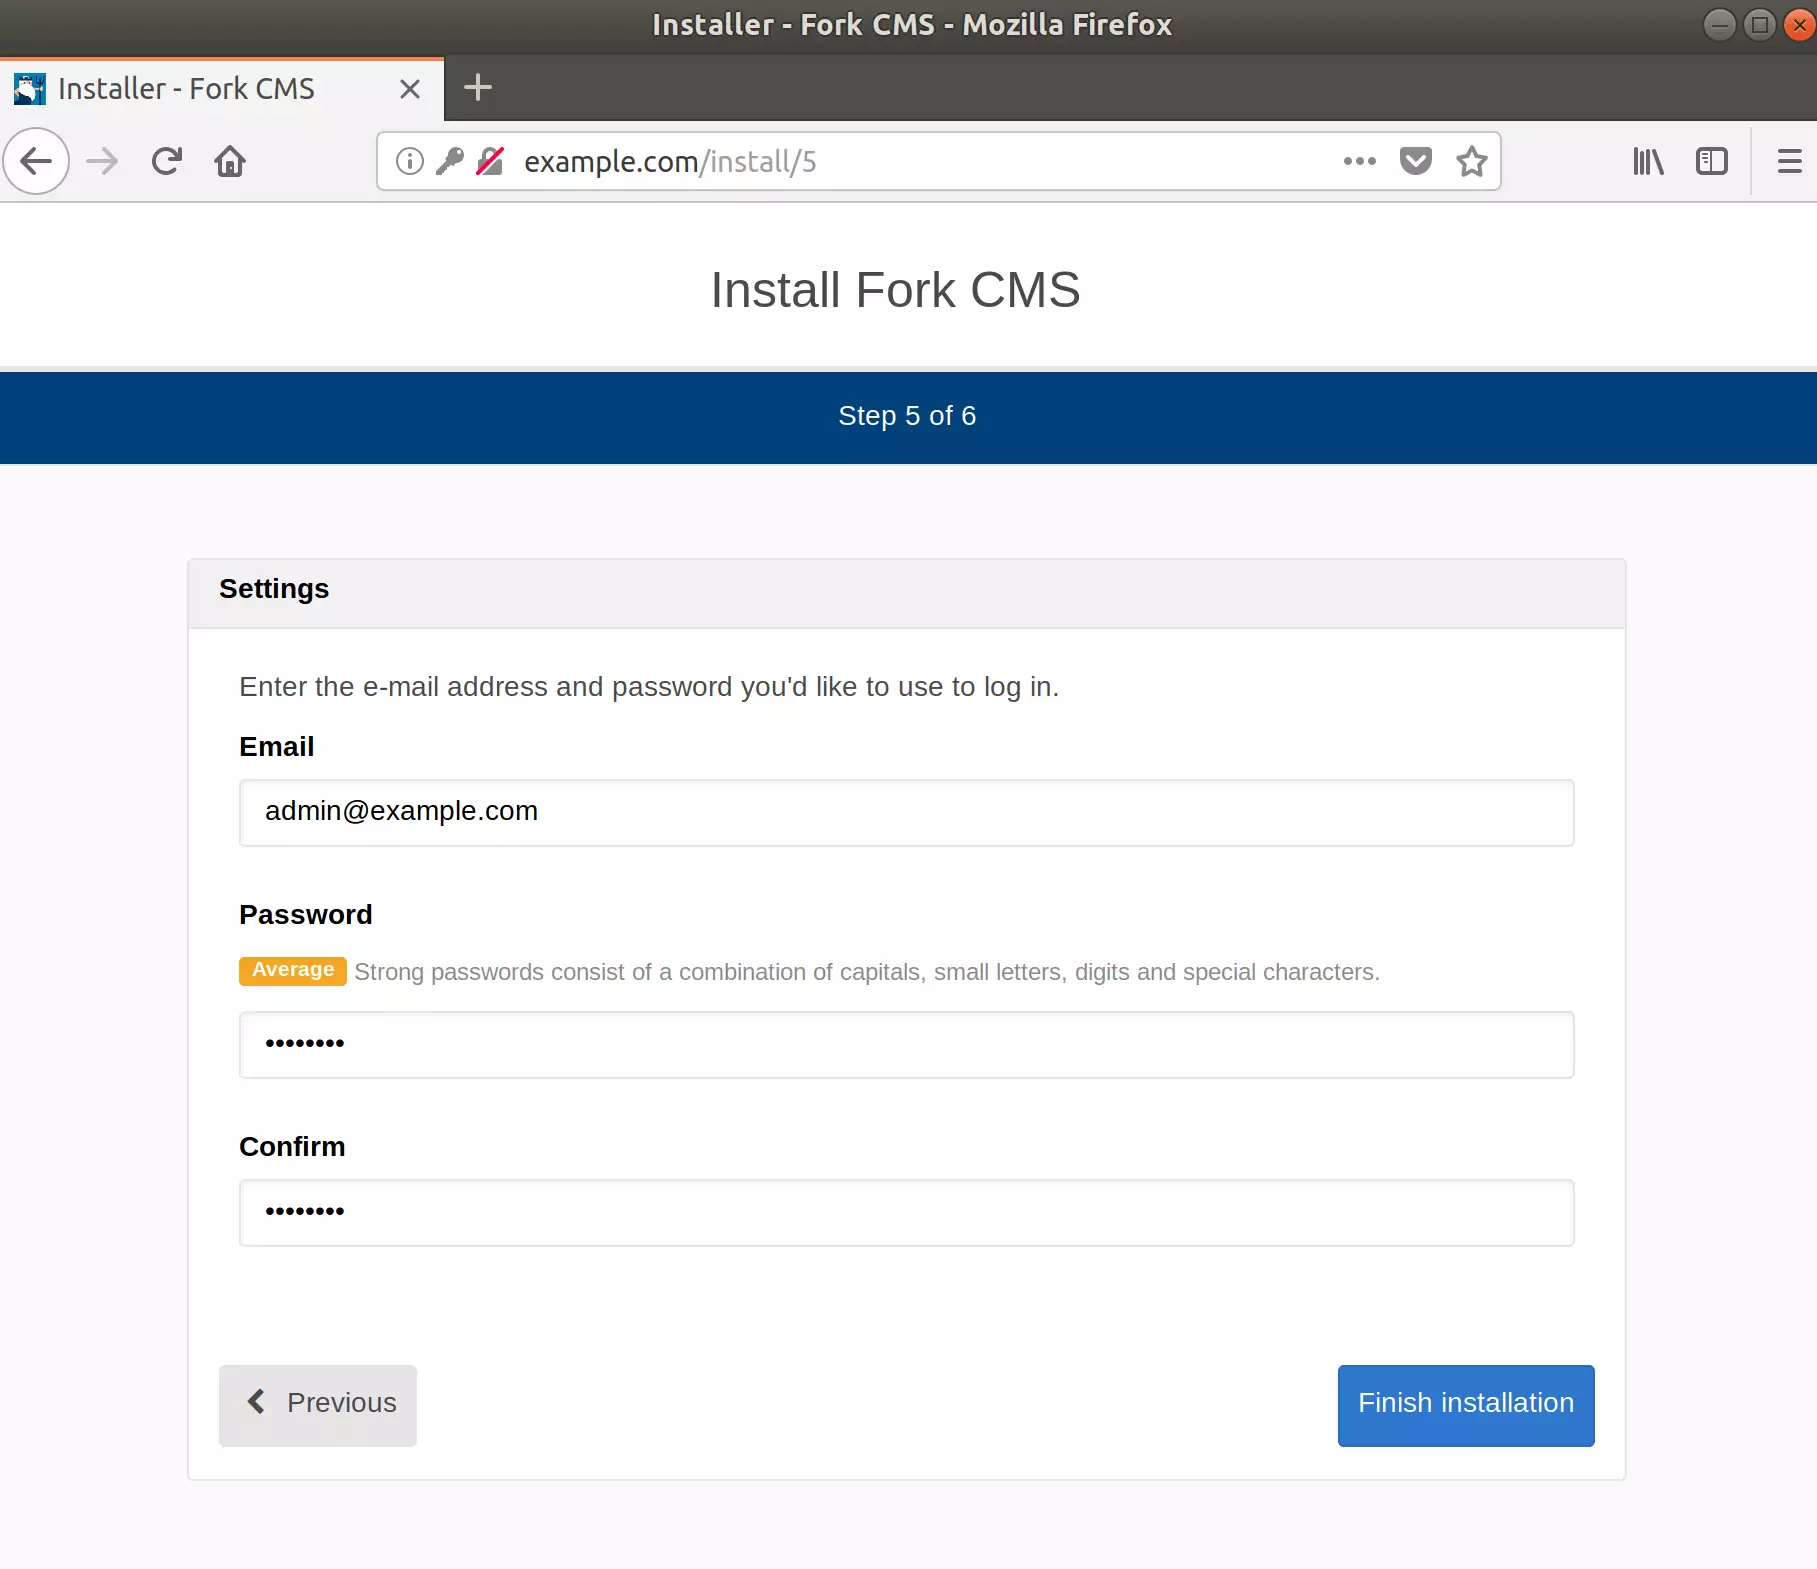Click the browser forward arrow
This screenshot has width=1817, height=1569.
tap(102, 161)
